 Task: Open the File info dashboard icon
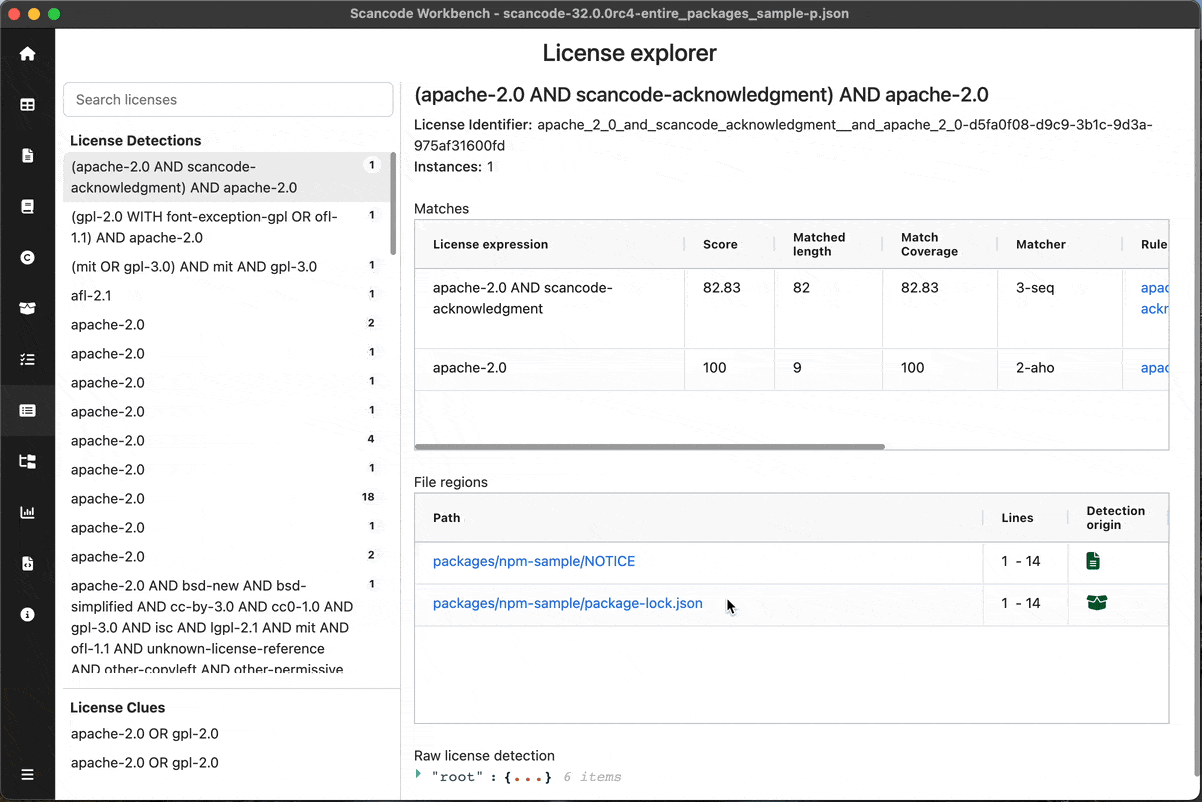coord(27,155)
